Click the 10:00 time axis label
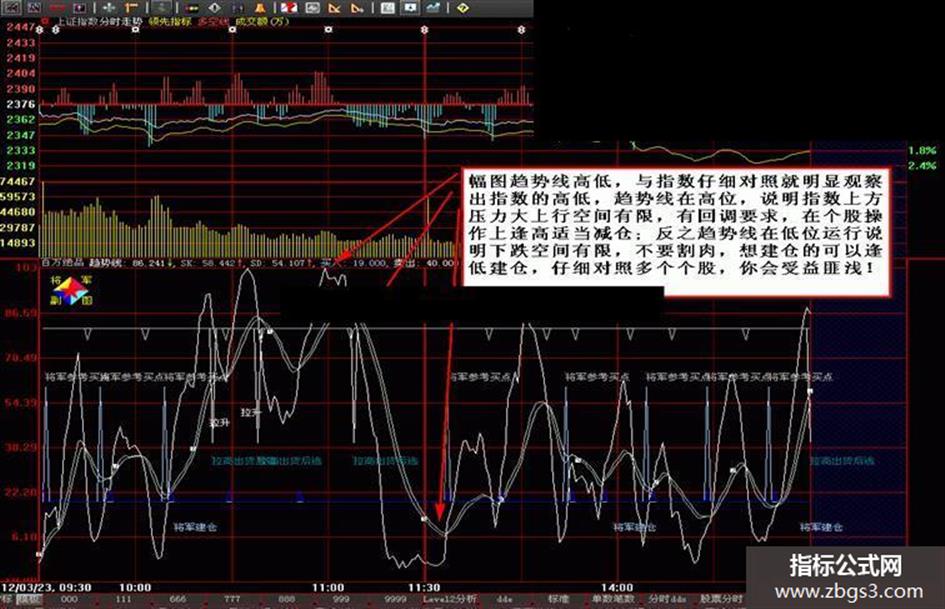This screenshot has width=945, height=609. (135, 587)
